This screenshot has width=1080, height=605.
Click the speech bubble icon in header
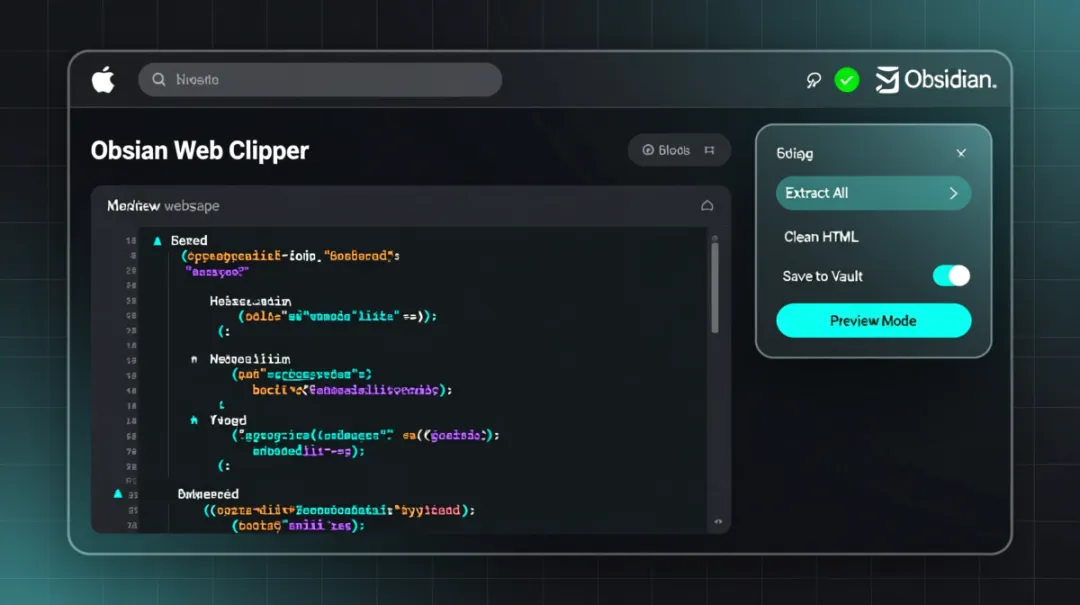point(813,81)
